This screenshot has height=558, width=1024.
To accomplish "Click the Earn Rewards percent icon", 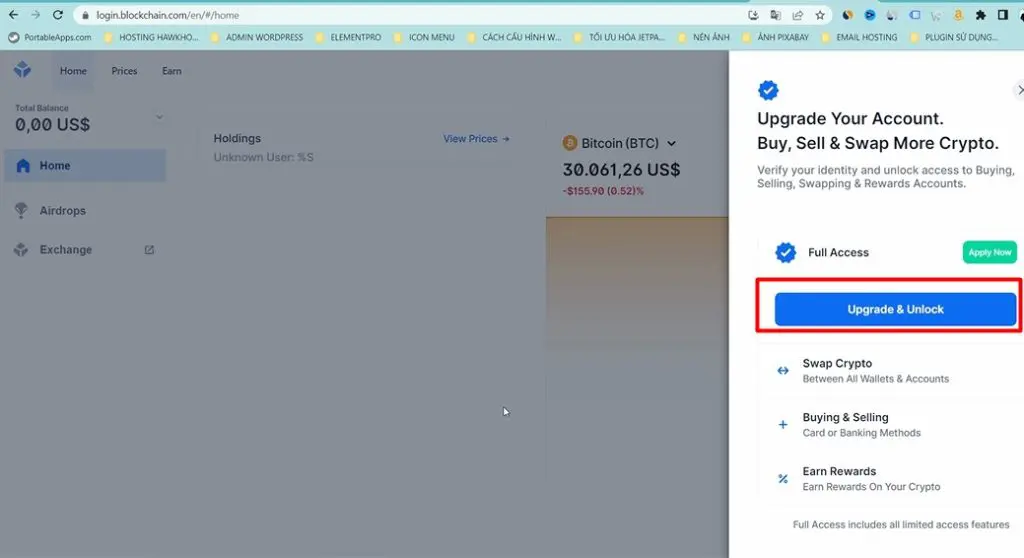I will (x=783, y=479).
